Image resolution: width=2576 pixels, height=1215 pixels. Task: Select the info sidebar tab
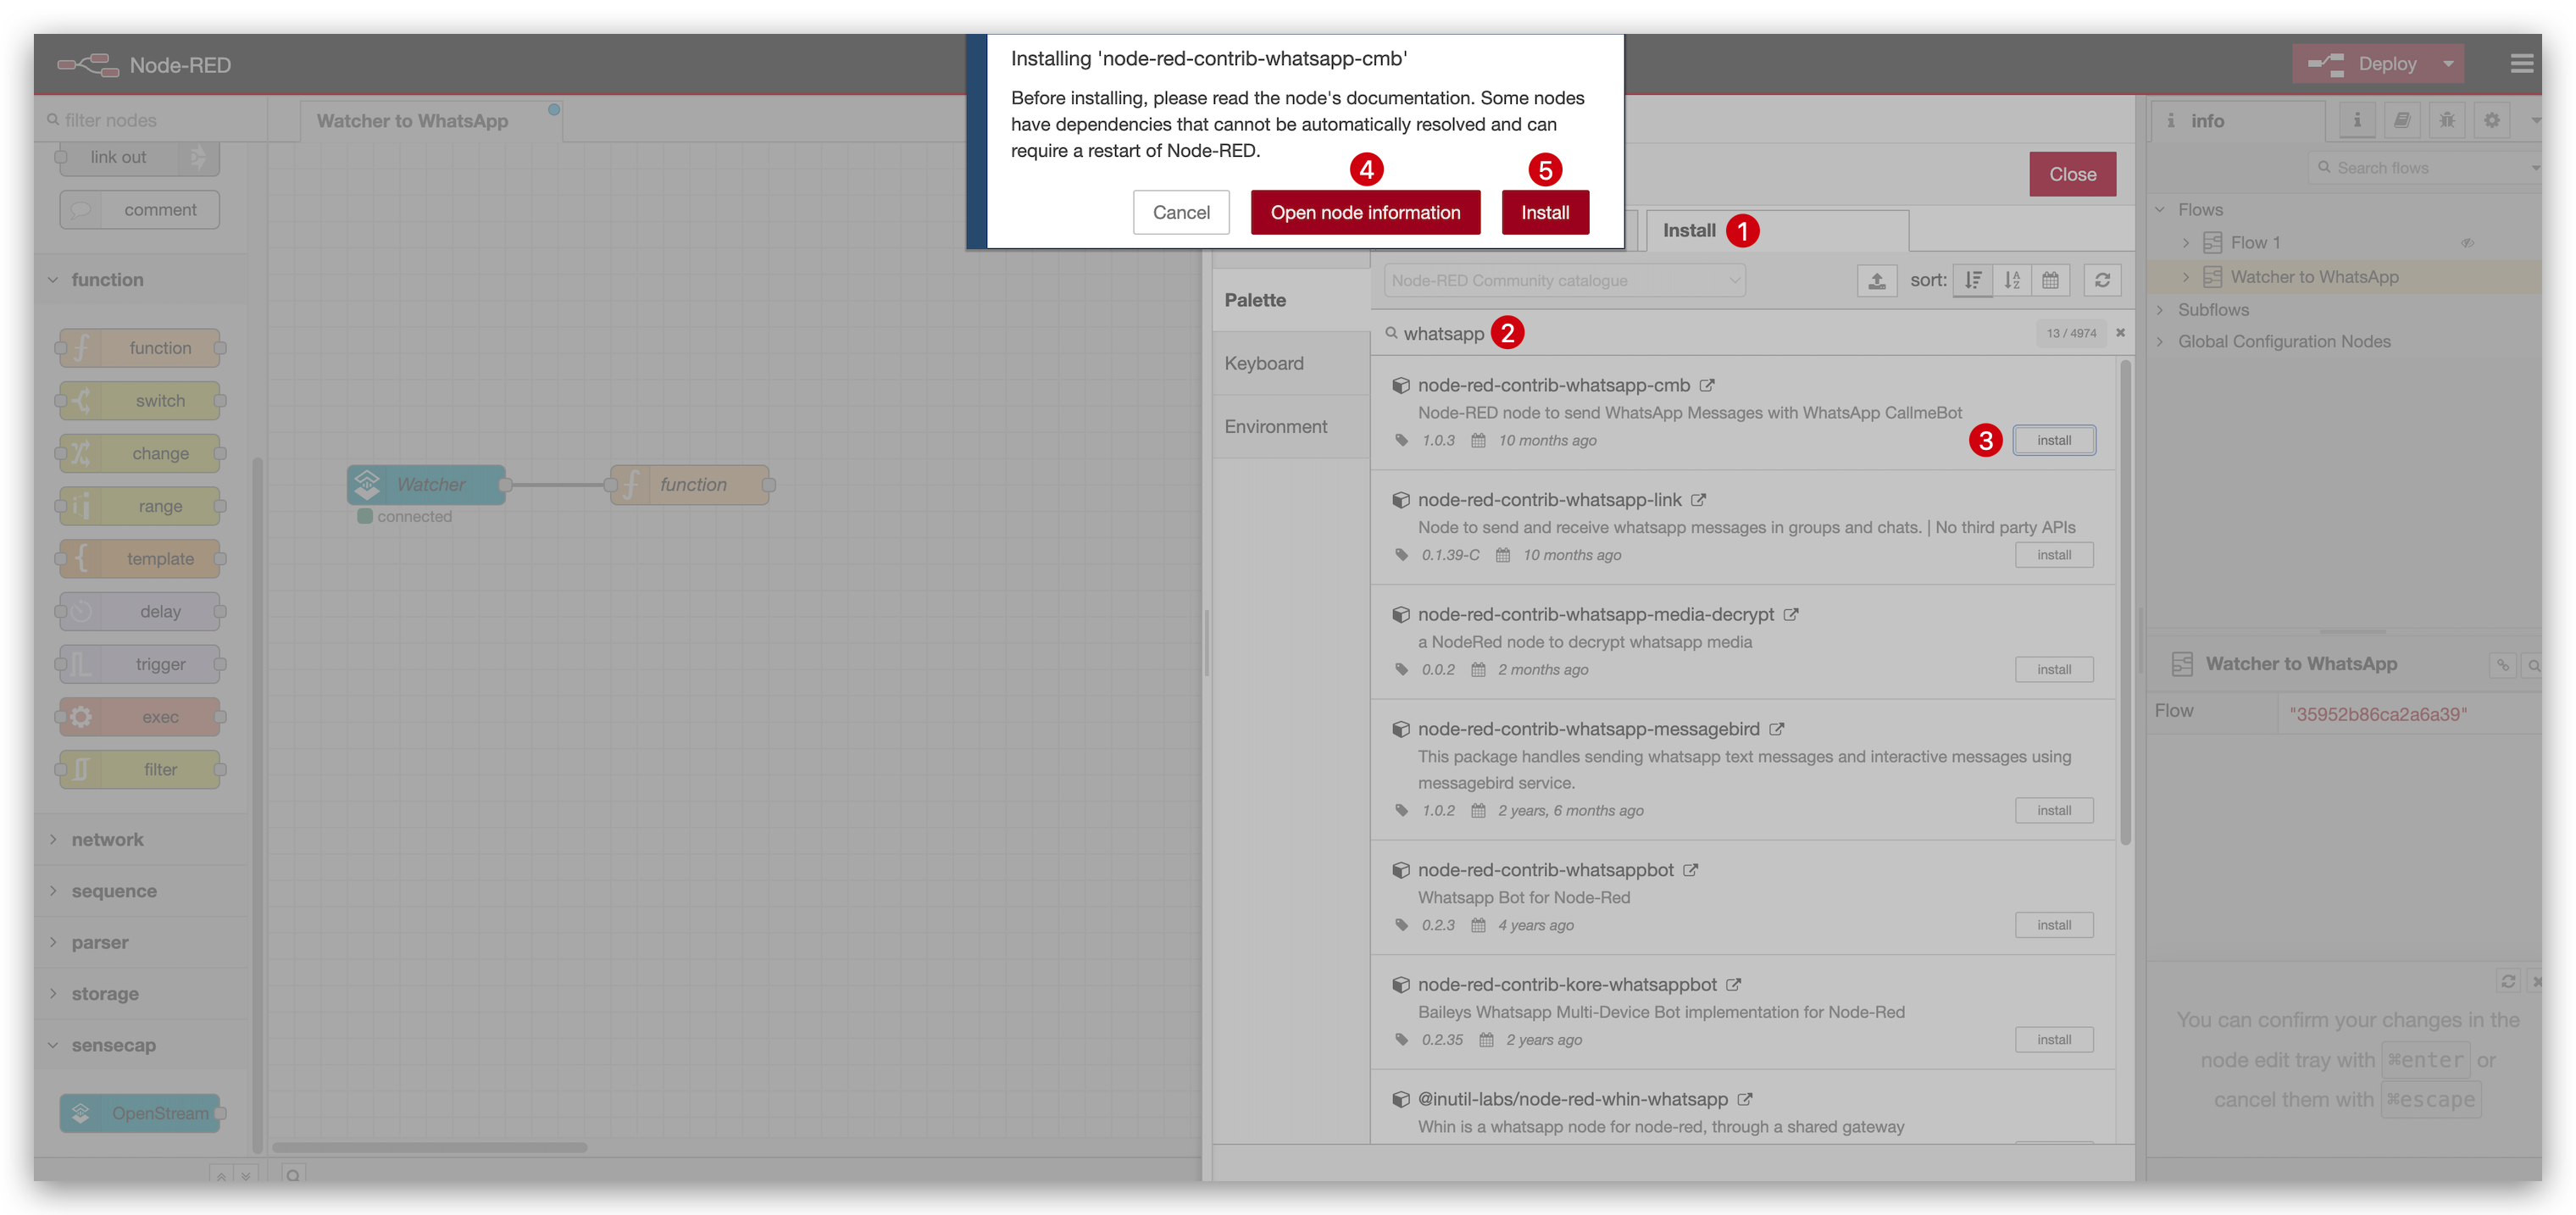2238,121
